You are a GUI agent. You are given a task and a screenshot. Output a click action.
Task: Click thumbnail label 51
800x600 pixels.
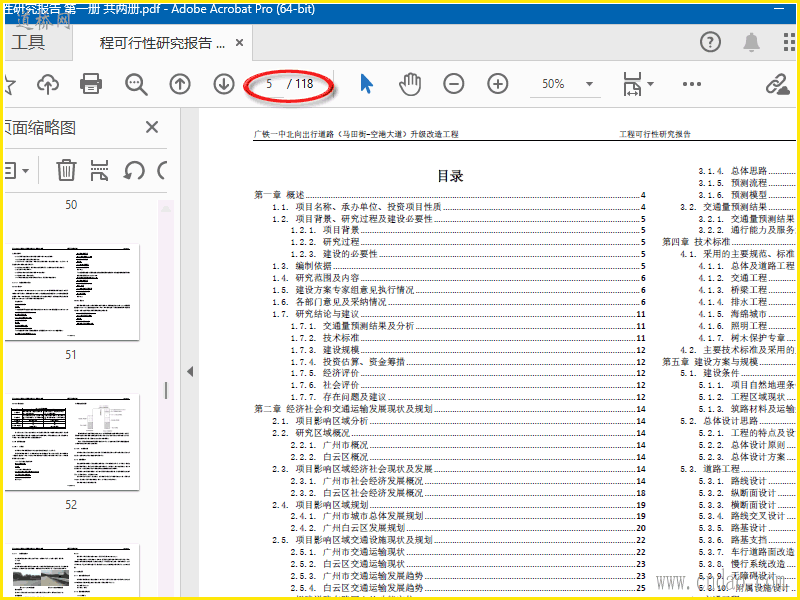(71, 355)
